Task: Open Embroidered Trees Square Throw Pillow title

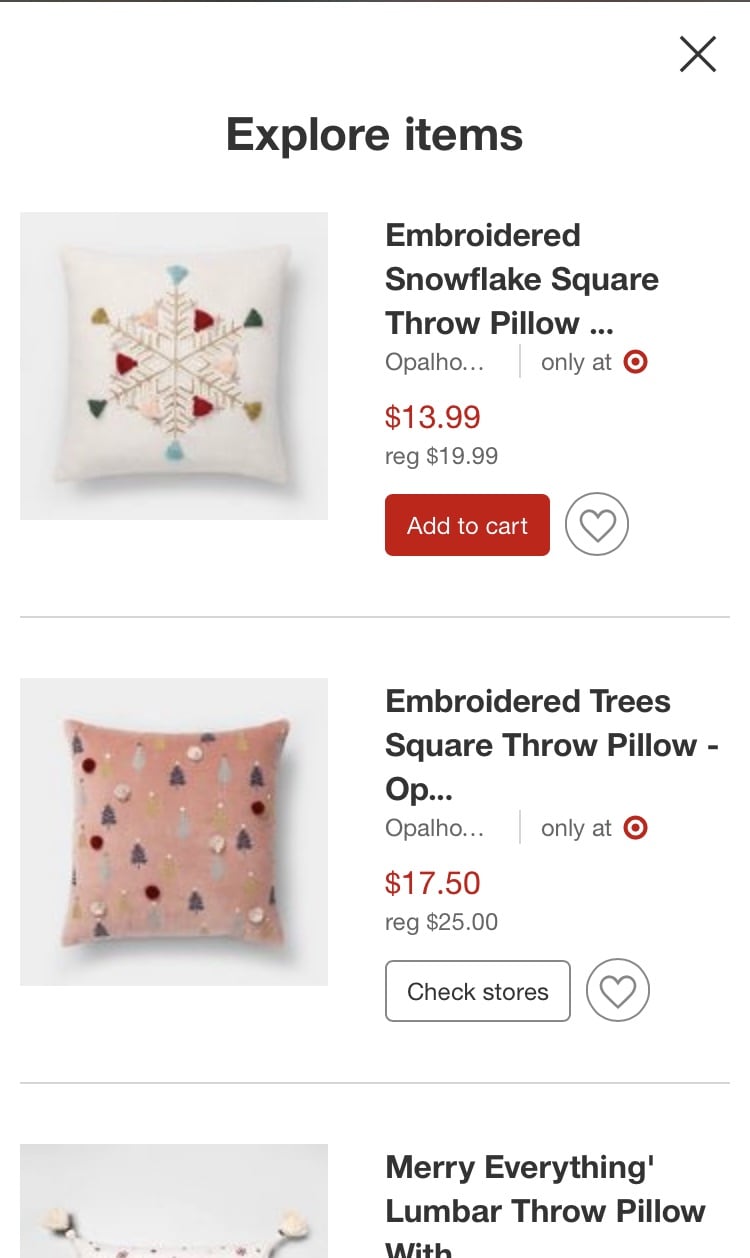Action: coord(551,745)
